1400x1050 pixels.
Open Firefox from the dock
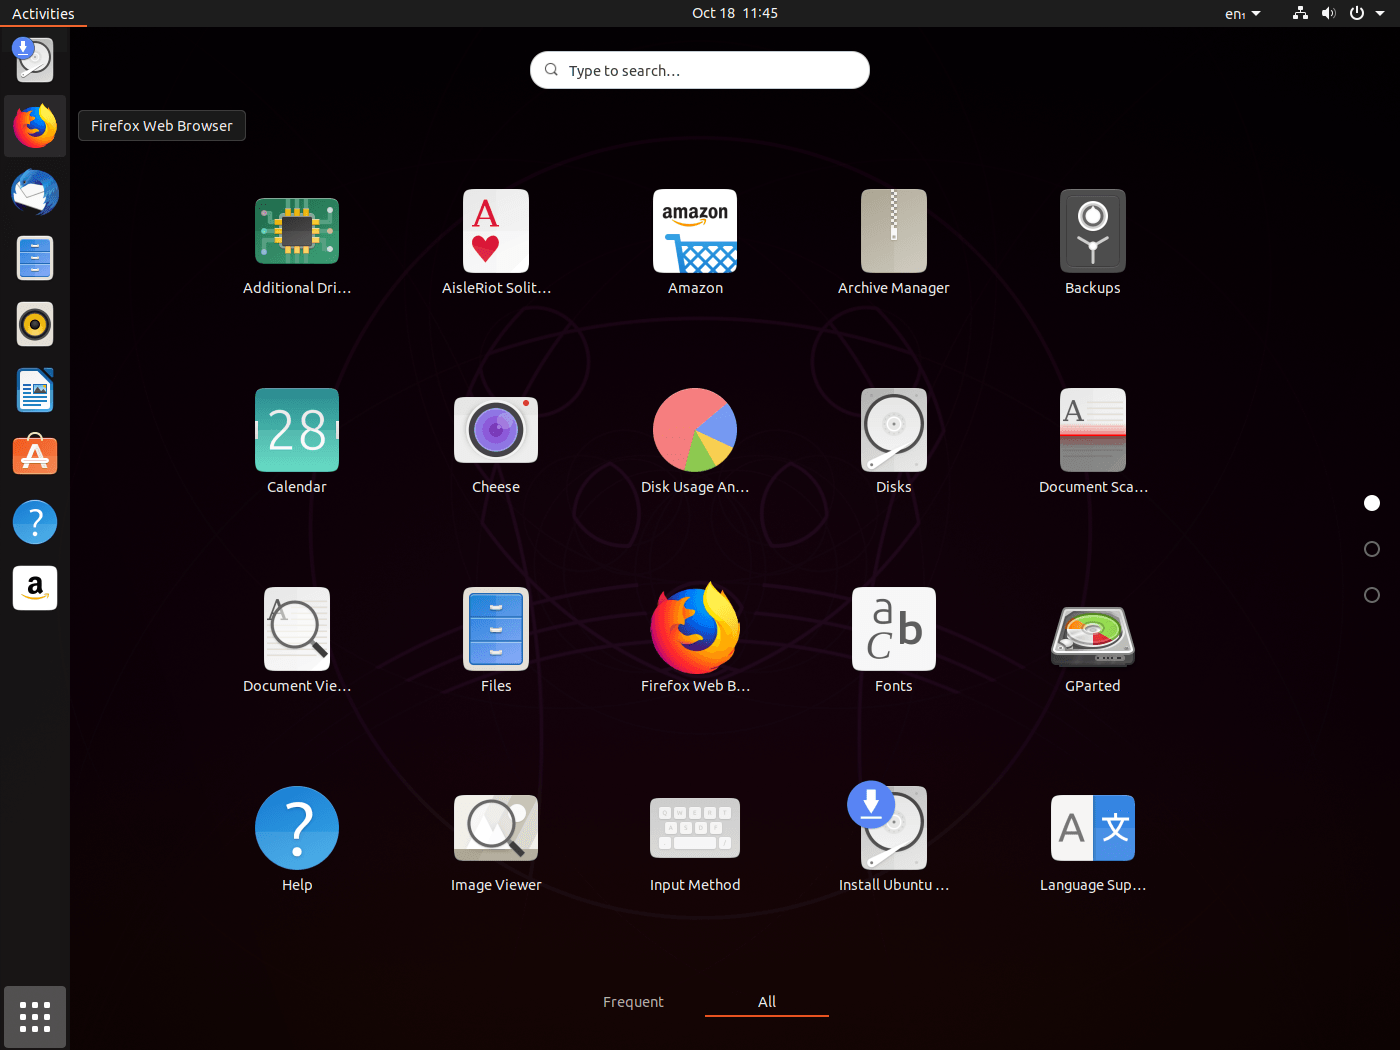(35, 126)
